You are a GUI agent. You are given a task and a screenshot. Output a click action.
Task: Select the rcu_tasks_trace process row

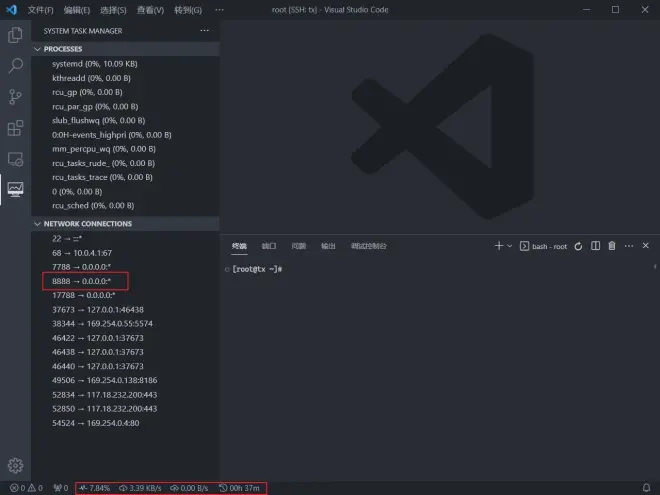[x=125, y=177]
